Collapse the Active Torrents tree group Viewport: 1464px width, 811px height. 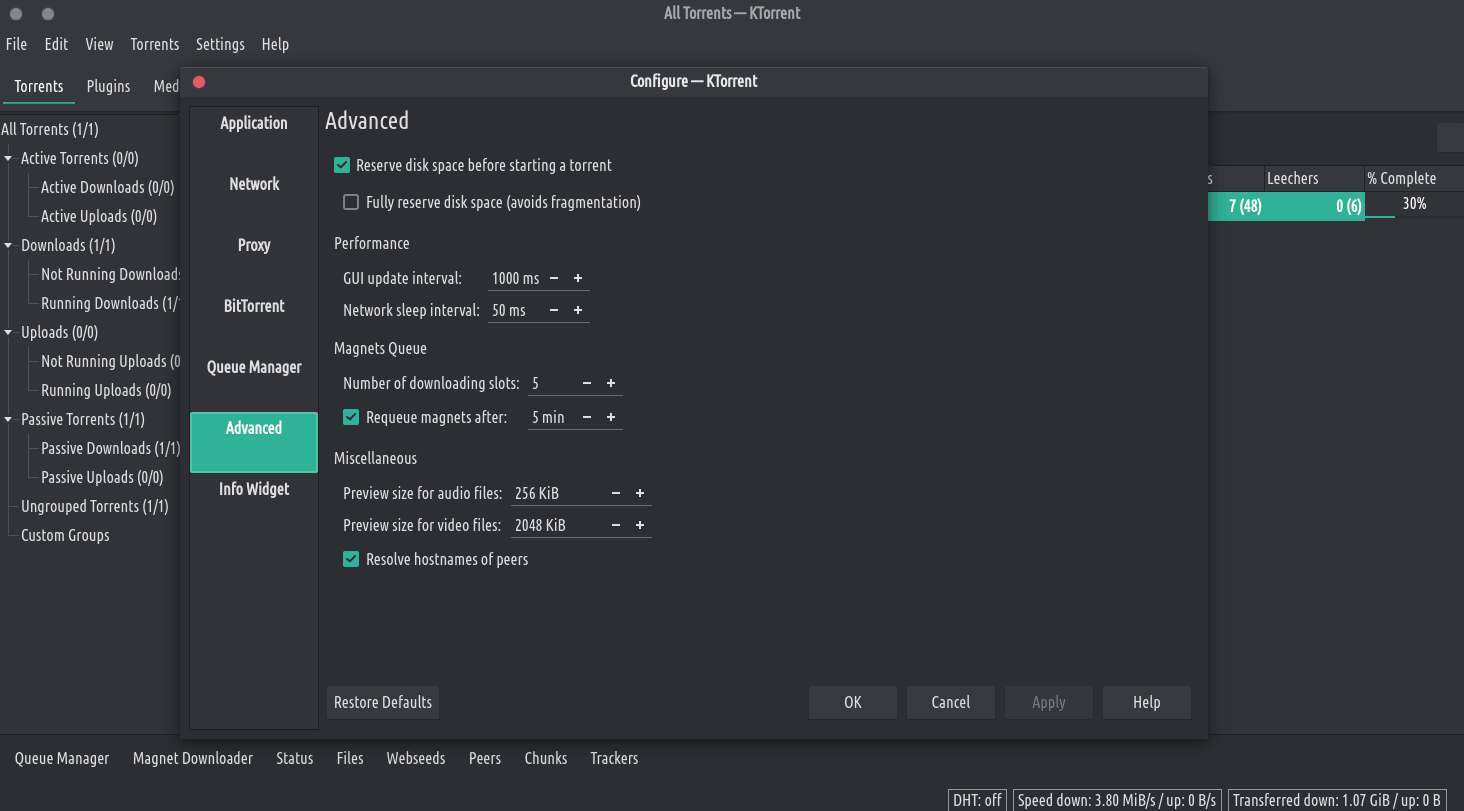click(x=9, y=159)
